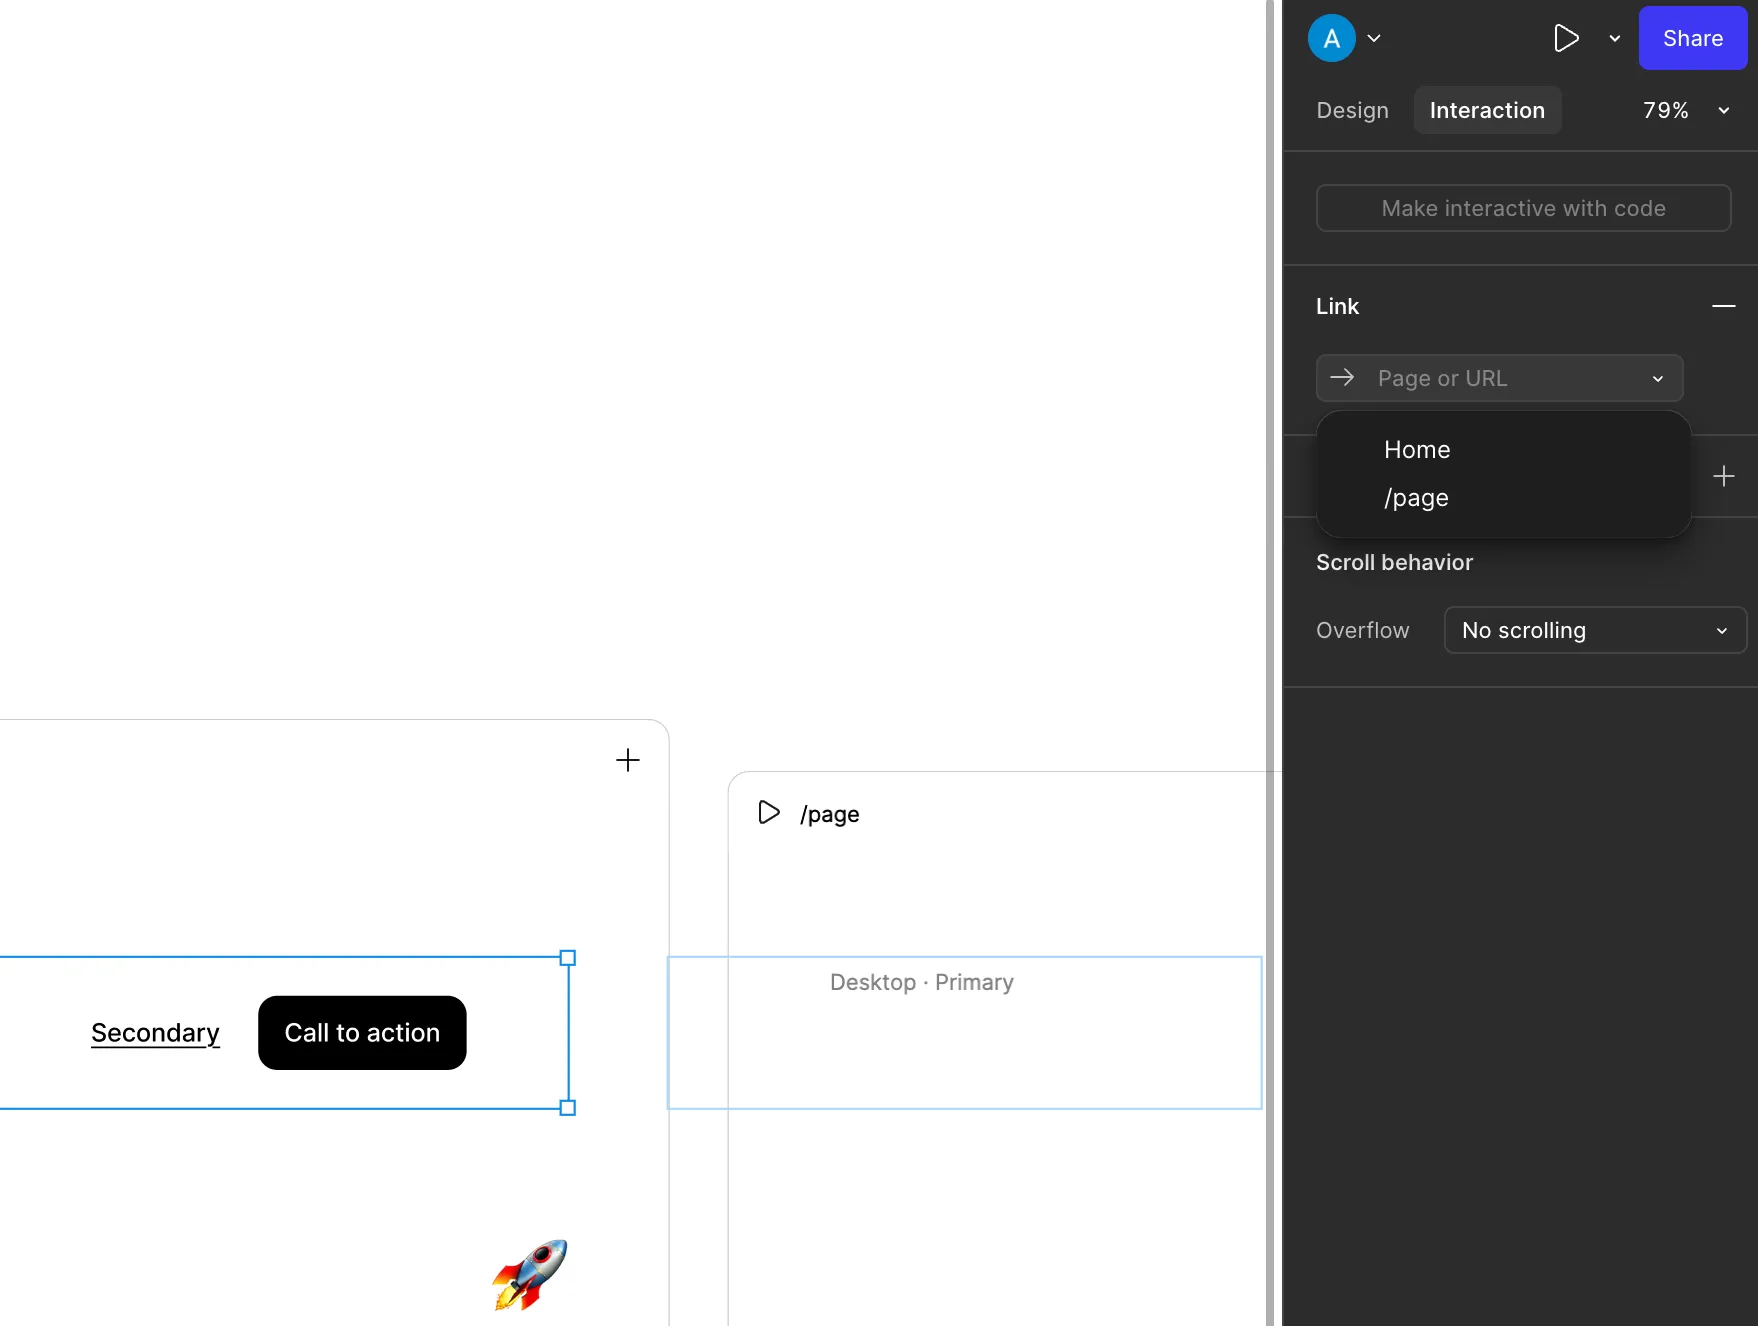Click the user avatar 'A' icon
The width and height of the screenshot is (1758, 1326).
click(1331, 38)
